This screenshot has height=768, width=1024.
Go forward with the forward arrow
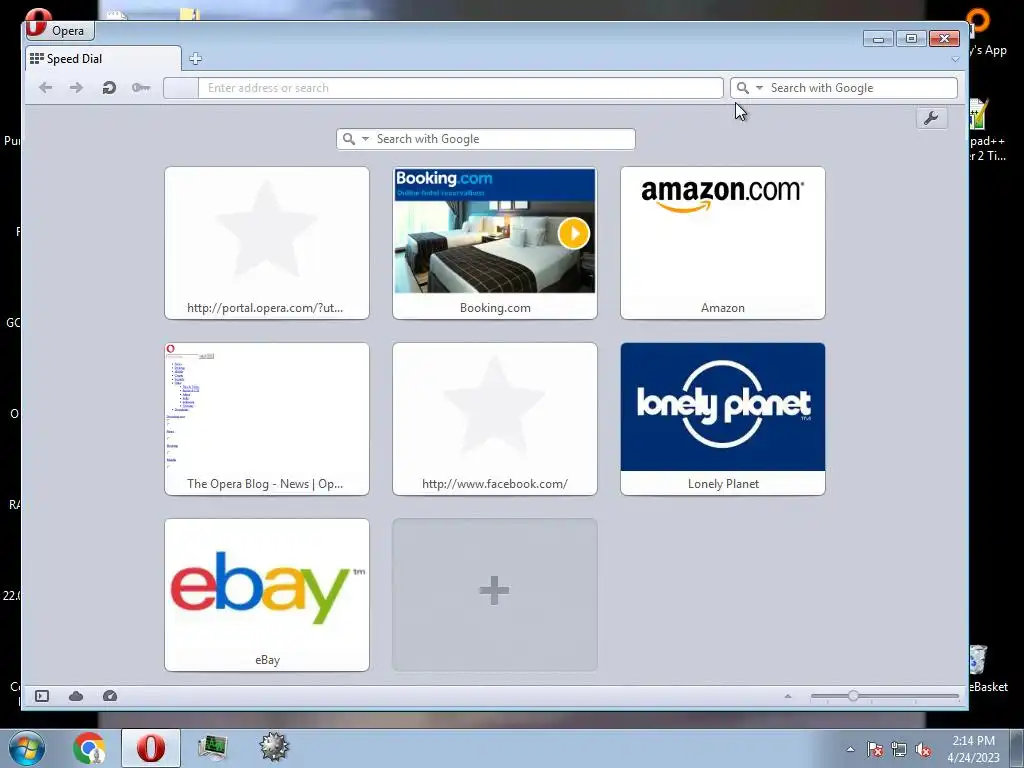pyautogui.click(x=76, y=88)
